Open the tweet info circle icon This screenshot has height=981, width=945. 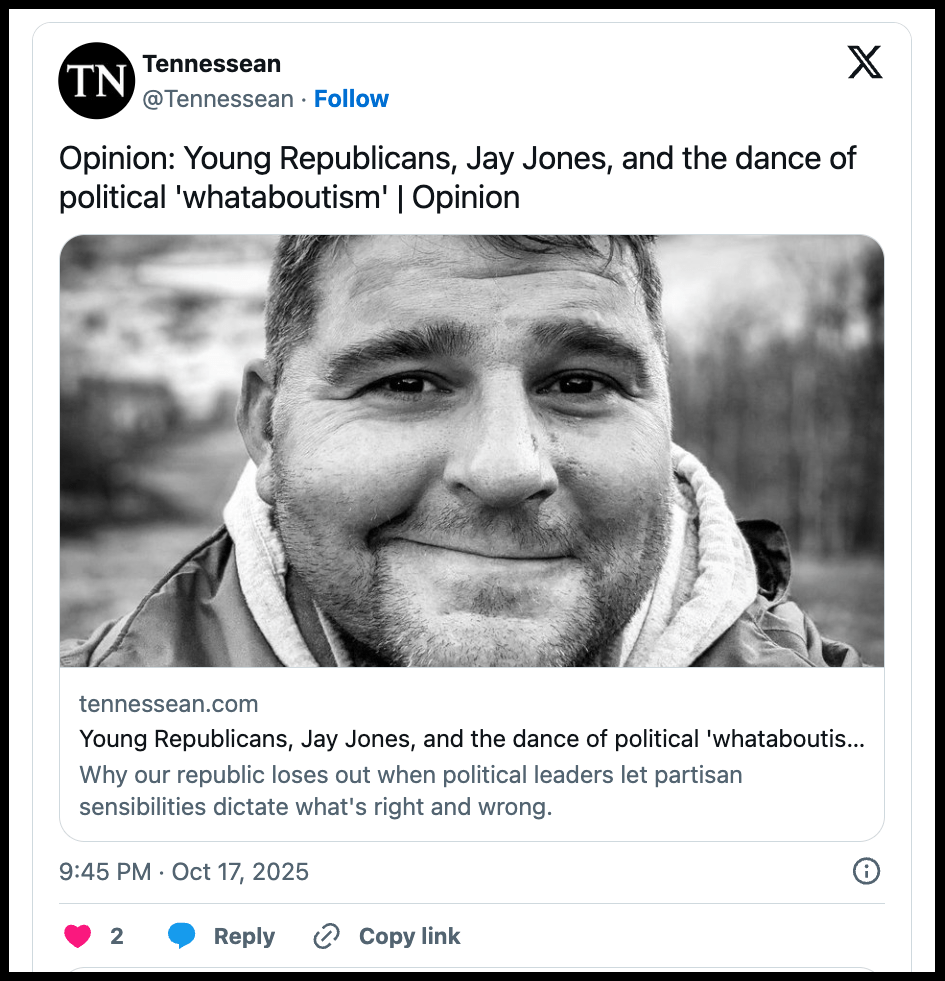click(866, 871)
